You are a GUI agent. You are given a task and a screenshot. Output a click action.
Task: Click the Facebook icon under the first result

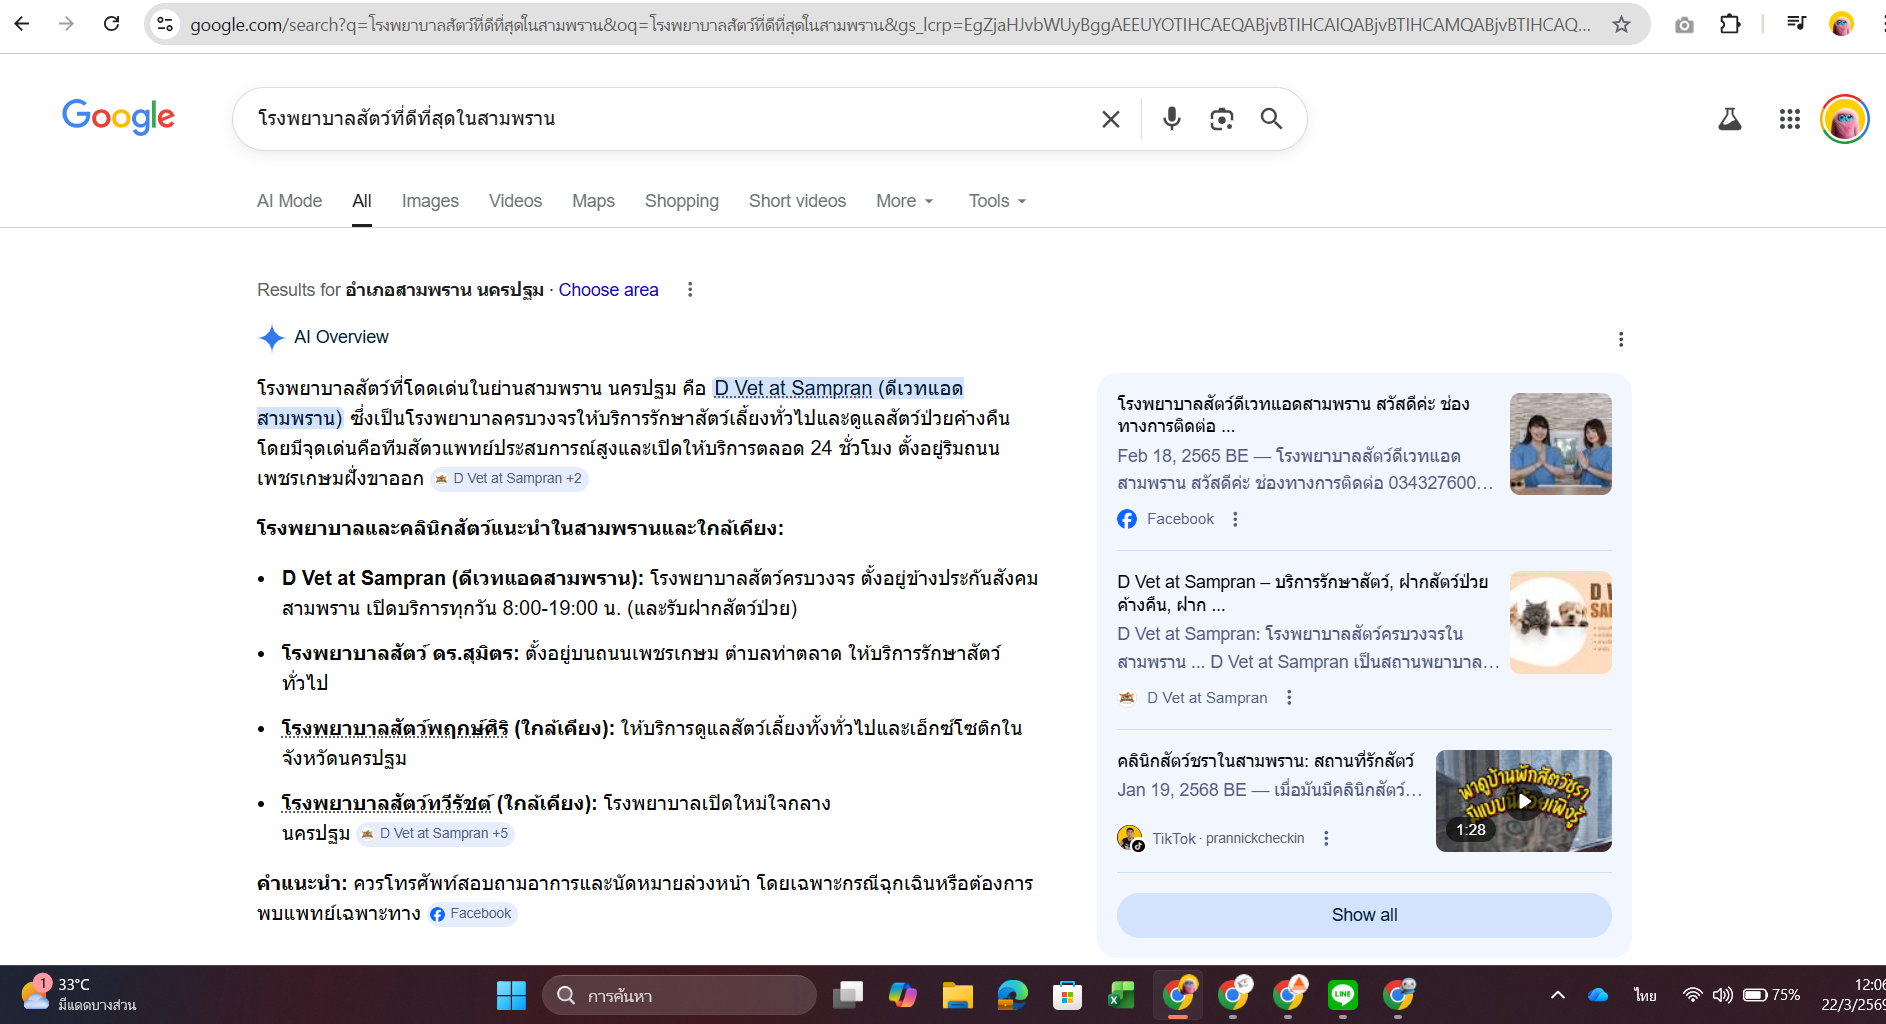pyautogui.click(x=1126, y=518)
